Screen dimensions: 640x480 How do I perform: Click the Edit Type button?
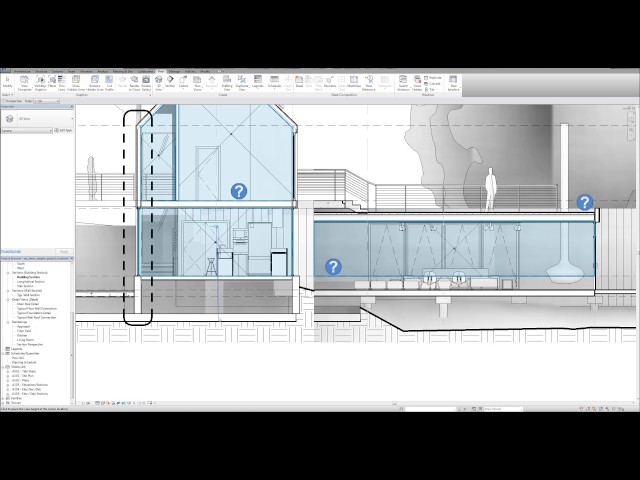pyautogui.click(x=64, y=131)
